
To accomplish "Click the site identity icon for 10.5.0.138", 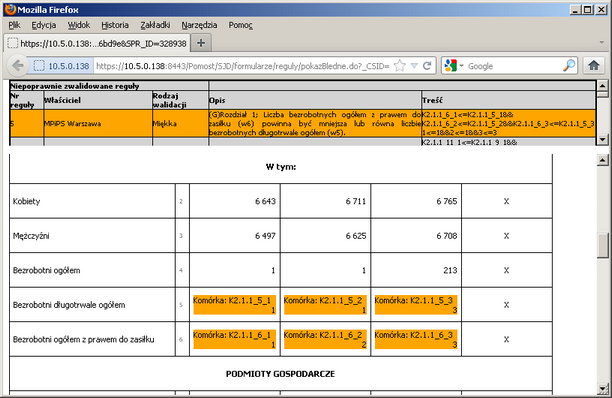I will click(x=62, y=66).
